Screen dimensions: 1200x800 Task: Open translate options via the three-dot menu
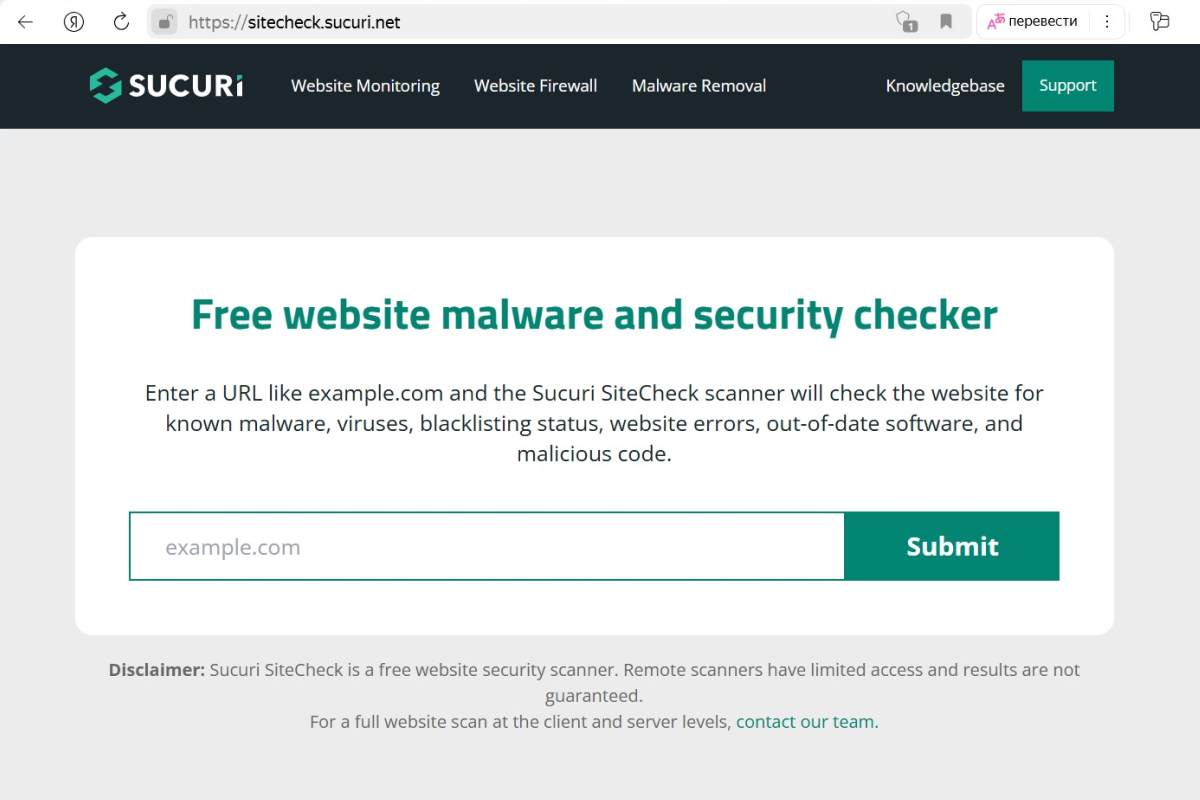tap(1106, 21)
